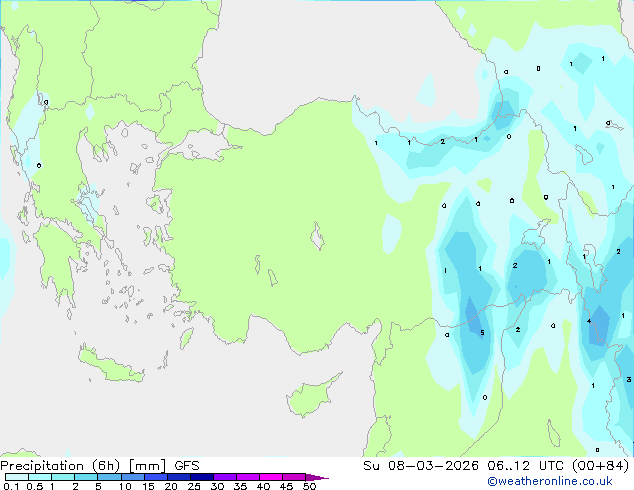
Task: Select the 25–30 mm legend swatch
Action: [x=201, y=477]
